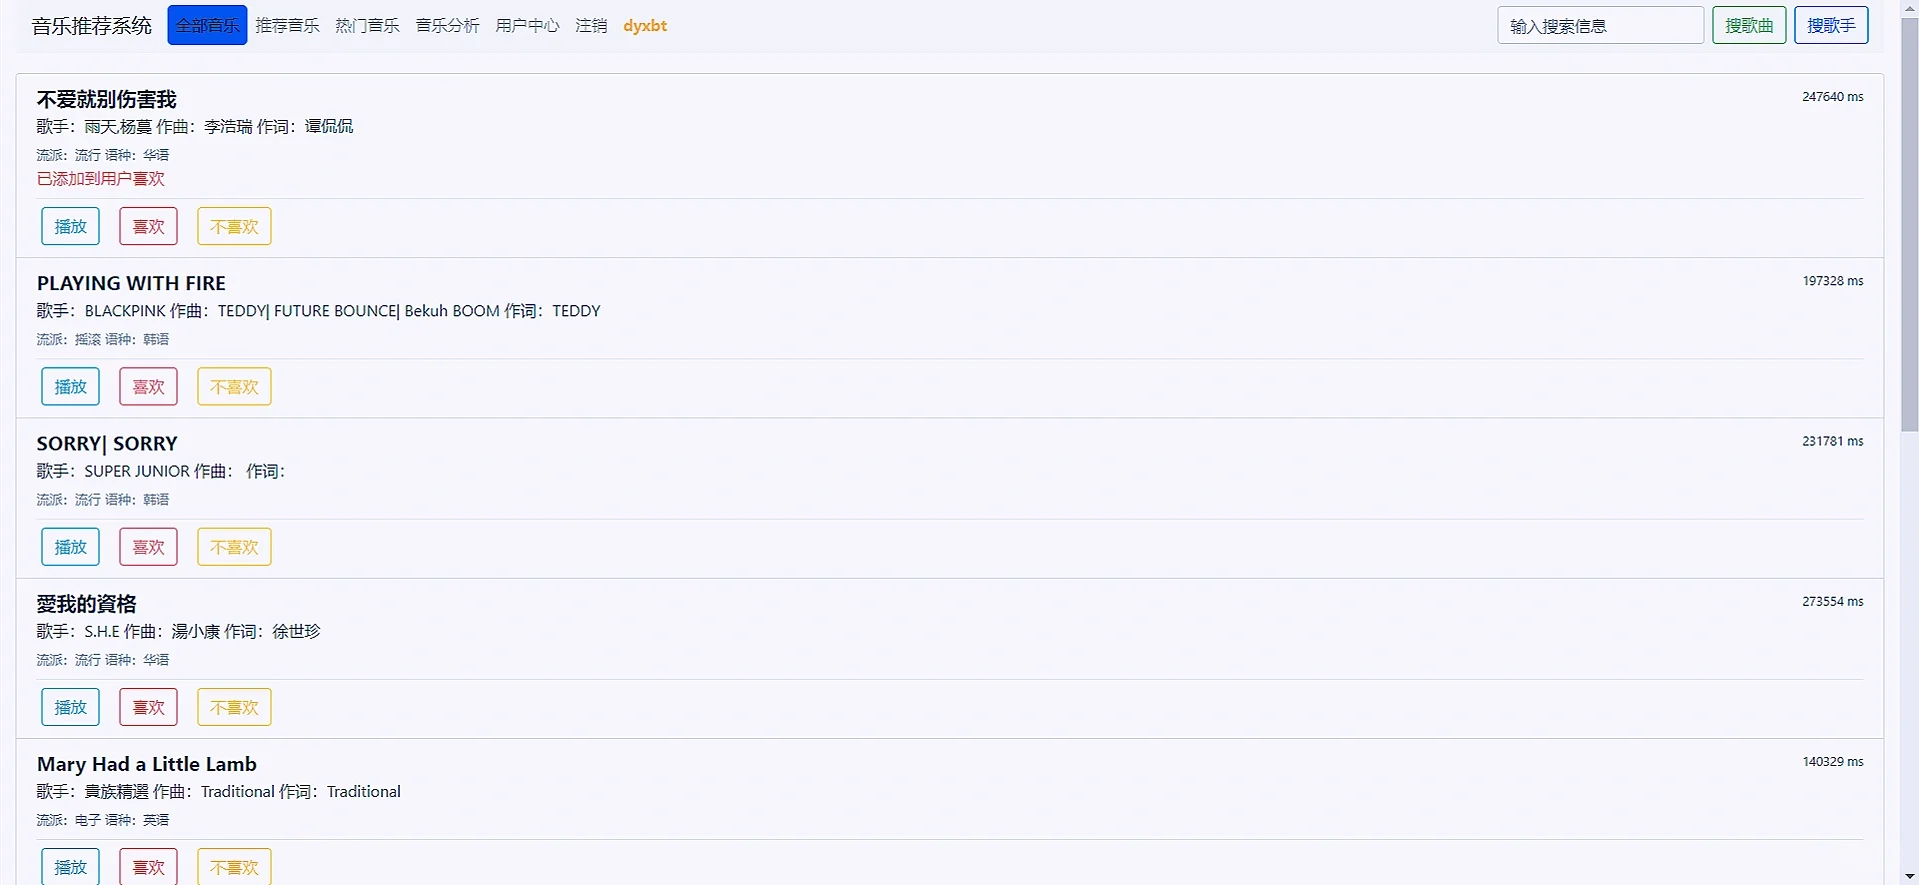This screenshot has width=1919, height=885.
Task: Click 不喜欢 for PLAYING WITH FIRE
Action: click(x=234, y=386)
